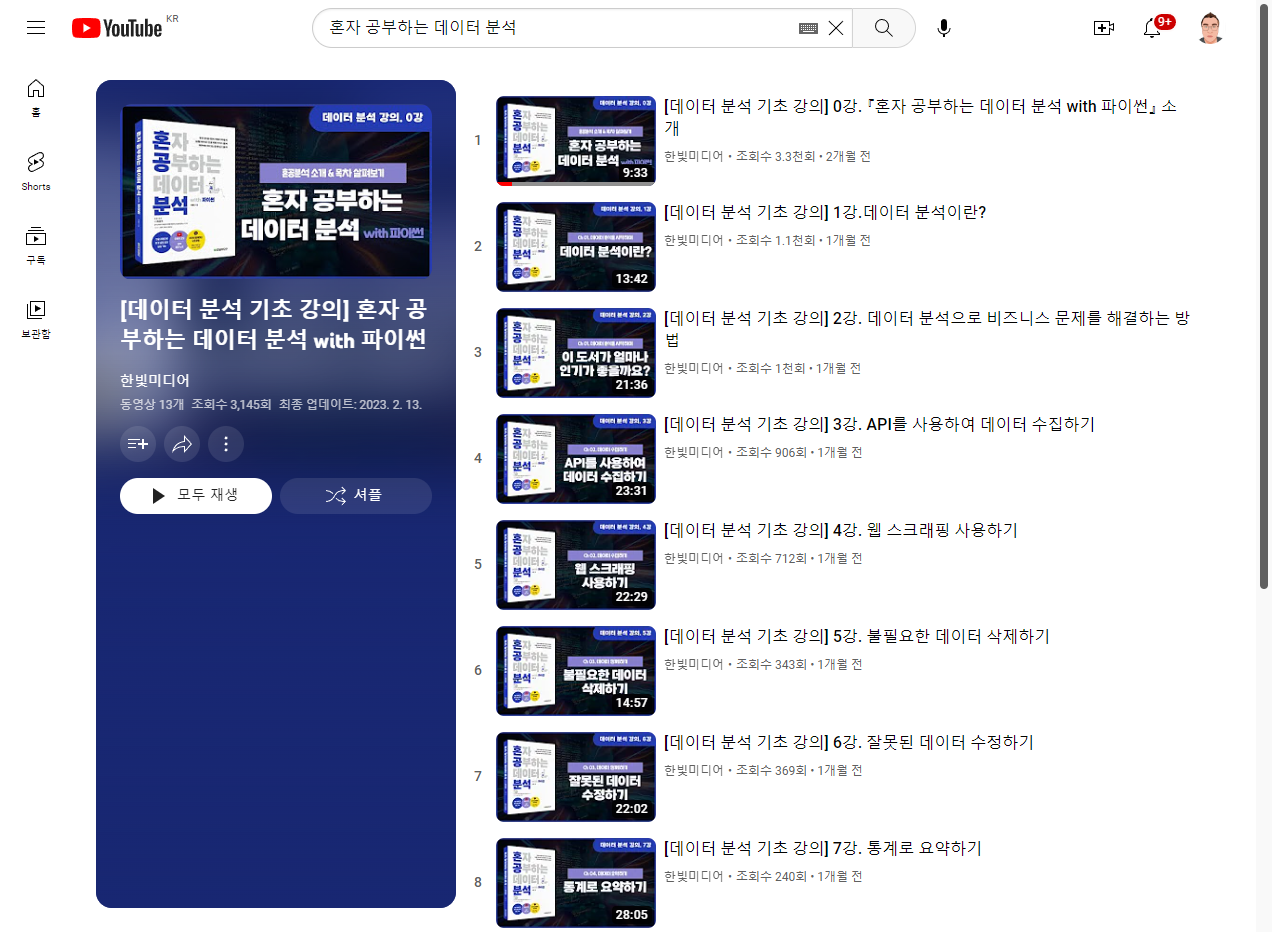Viewport: 1272px width, 932px height.
Task: Open Library in the sidebar
Action: 36,319
